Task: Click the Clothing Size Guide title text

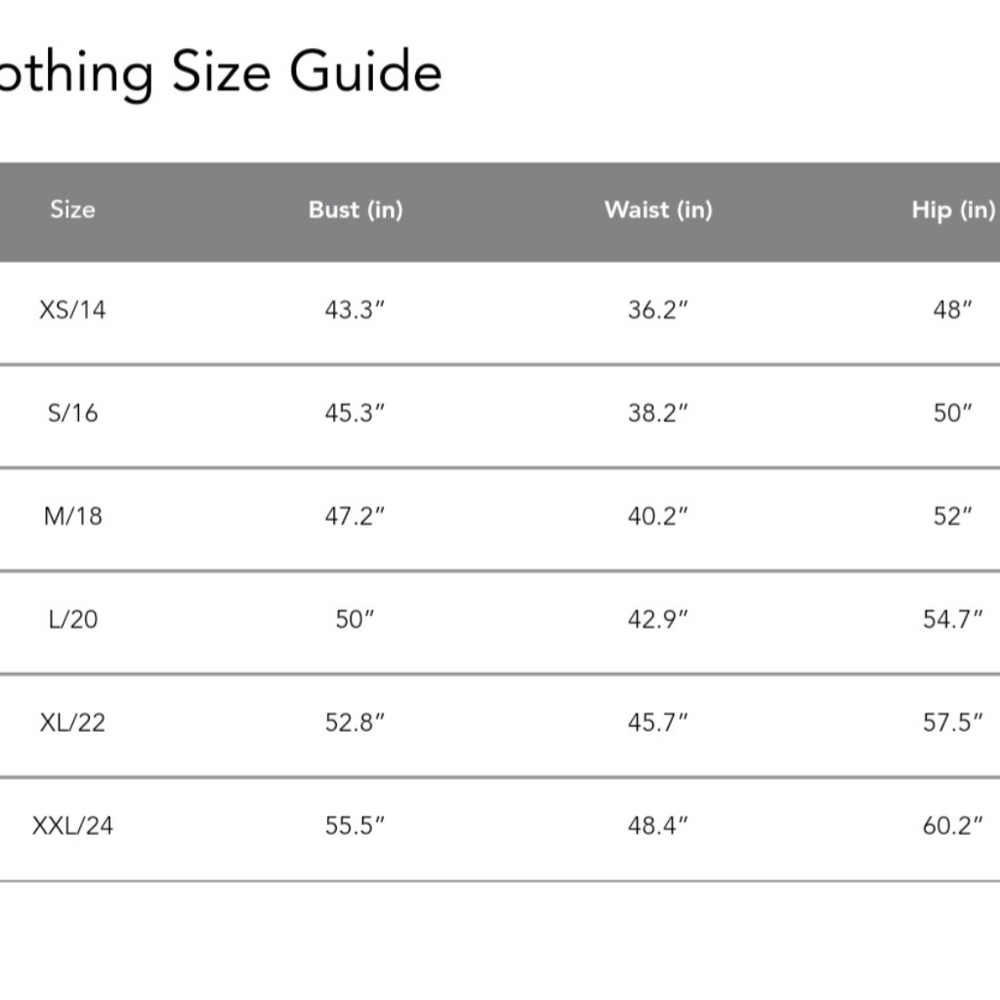Action: [x=221, y=72]
